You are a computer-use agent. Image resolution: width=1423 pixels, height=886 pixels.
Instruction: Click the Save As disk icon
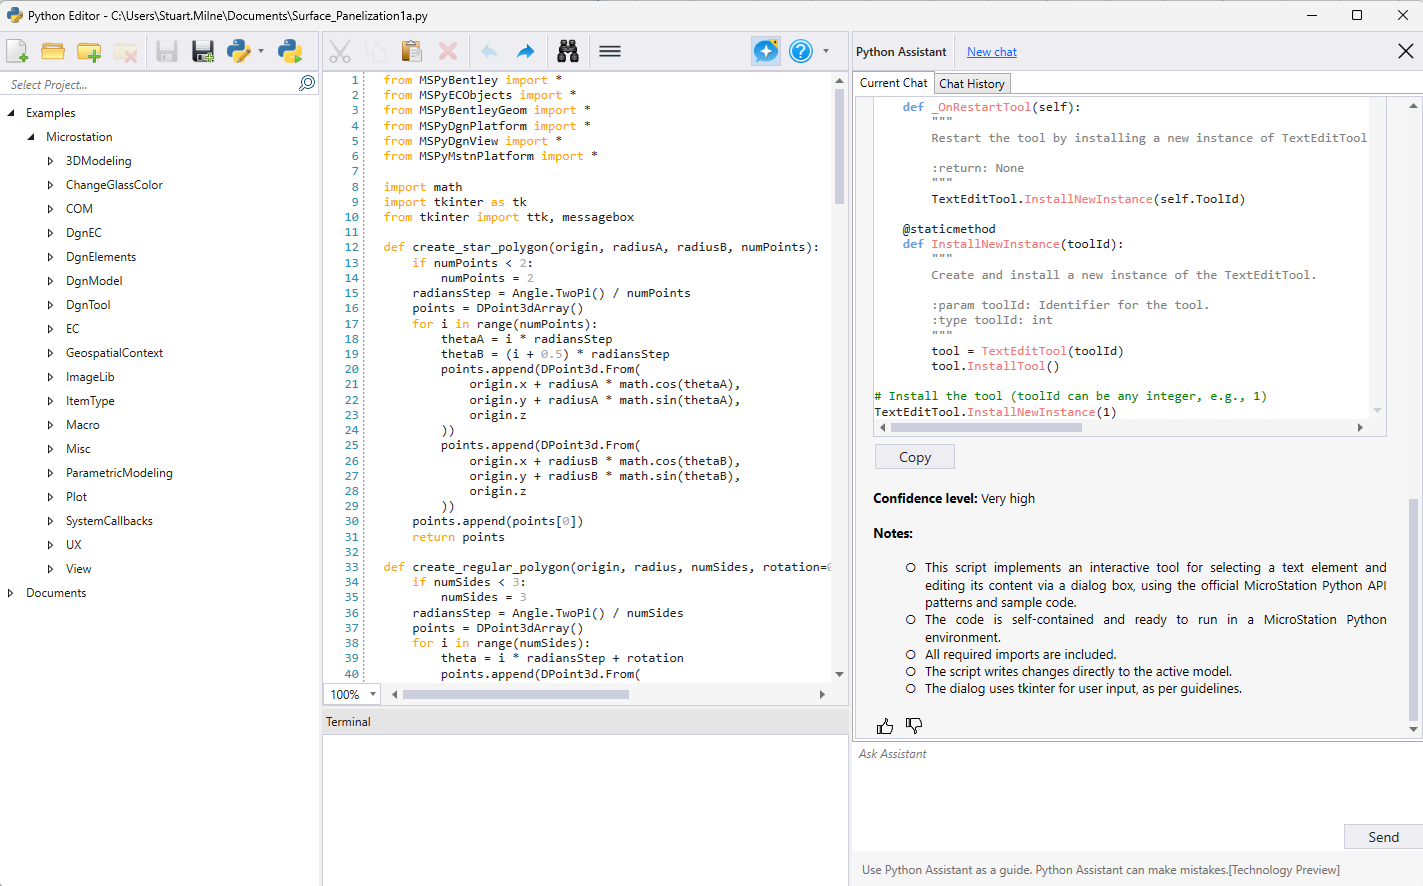click(x=203, y=52)
